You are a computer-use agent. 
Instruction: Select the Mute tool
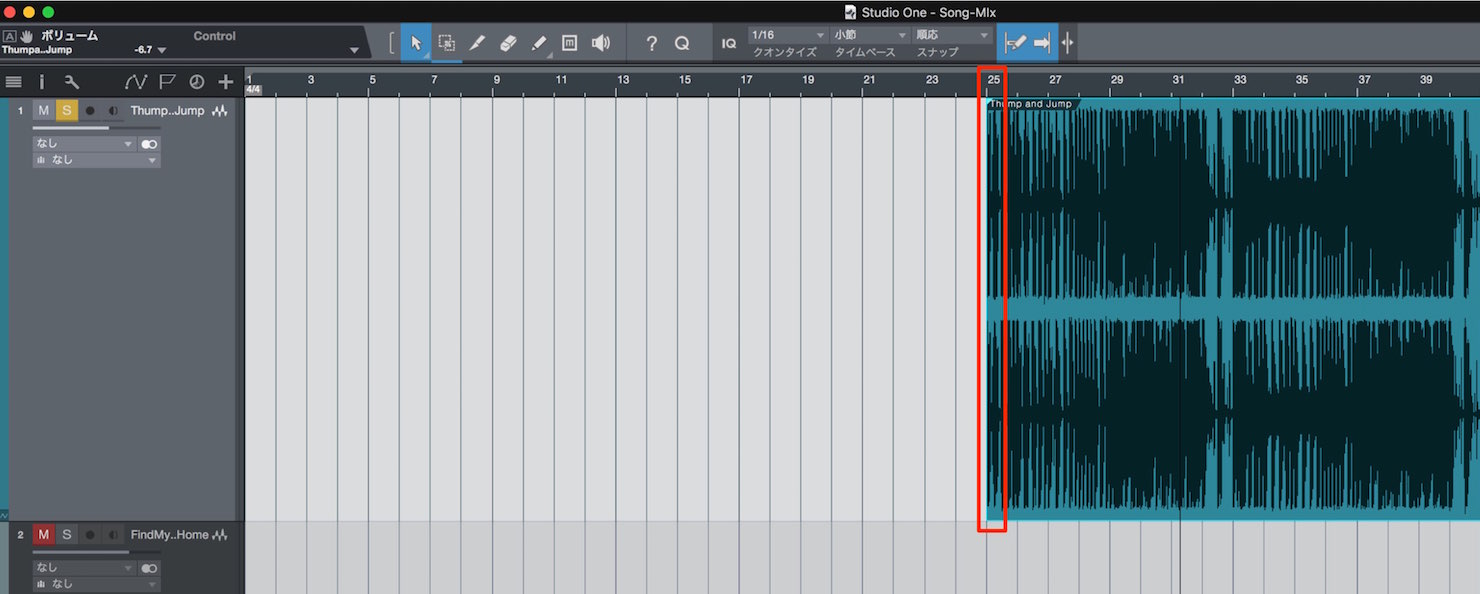coord(569,43)
